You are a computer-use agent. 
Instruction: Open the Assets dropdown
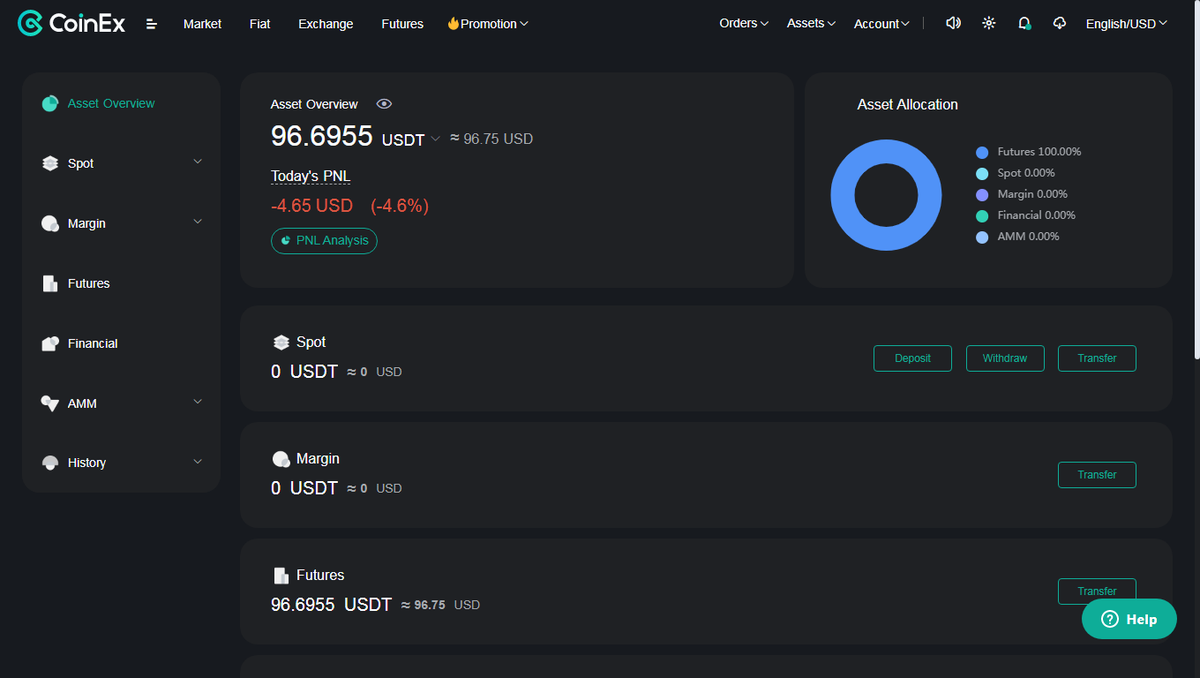click(x=811, y=23)
